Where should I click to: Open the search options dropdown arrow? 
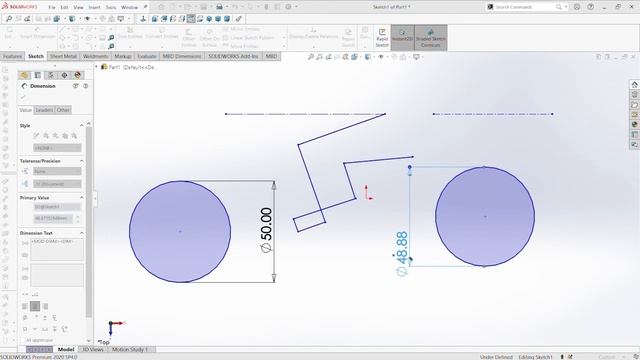coord(566,7)
